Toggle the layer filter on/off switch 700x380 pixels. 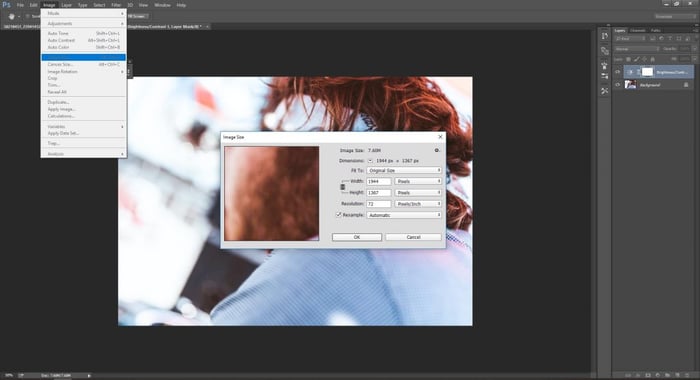point(696,38)
